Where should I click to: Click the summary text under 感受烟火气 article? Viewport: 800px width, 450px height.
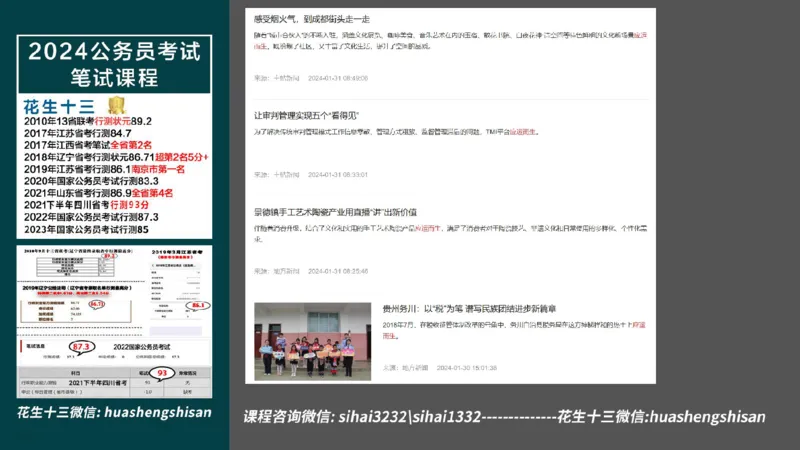pos(450,40)
